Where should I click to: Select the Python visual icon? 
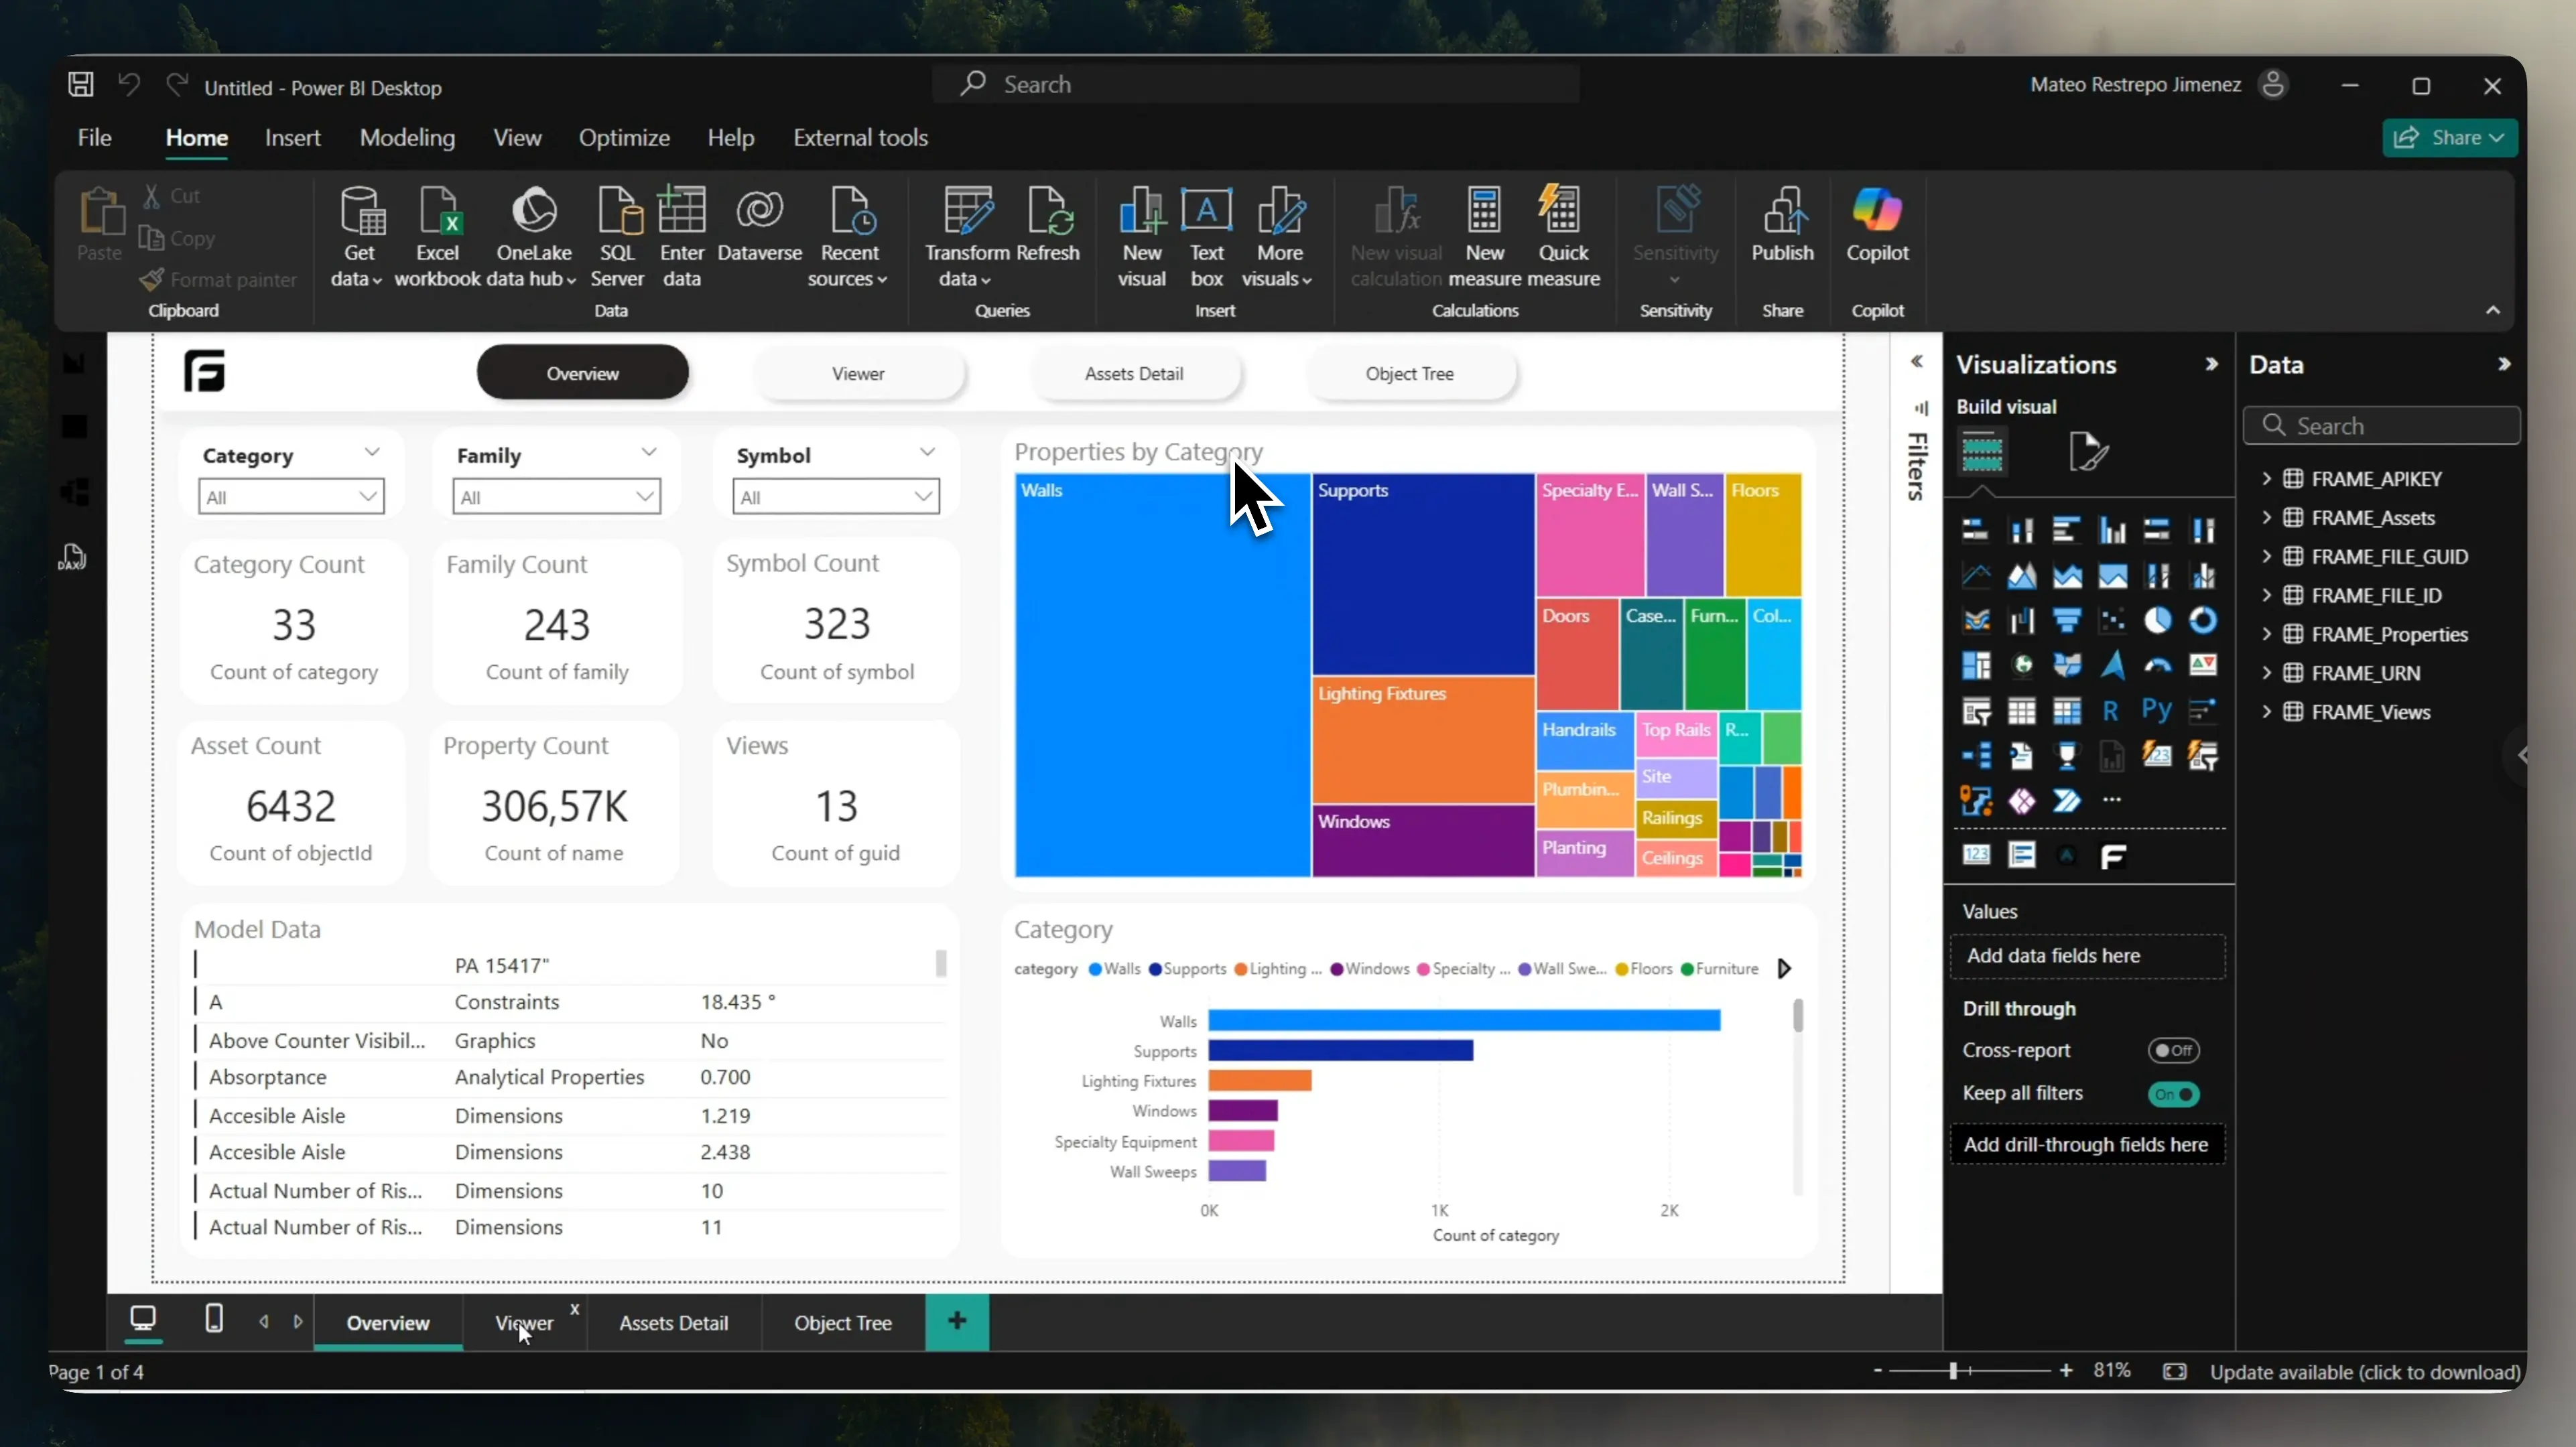click(x=2157, y=711)
